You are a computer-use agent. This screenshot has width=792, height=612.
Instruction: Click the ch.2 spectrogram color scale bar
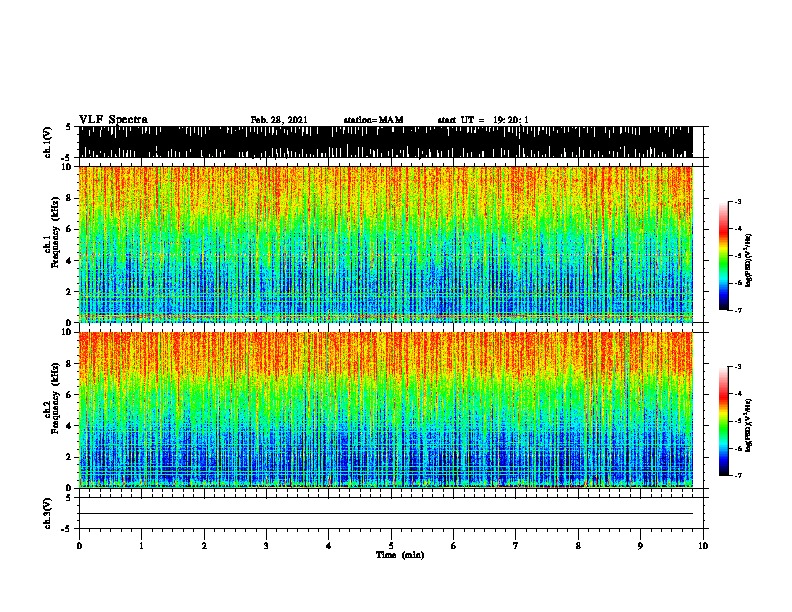point(724,421)
